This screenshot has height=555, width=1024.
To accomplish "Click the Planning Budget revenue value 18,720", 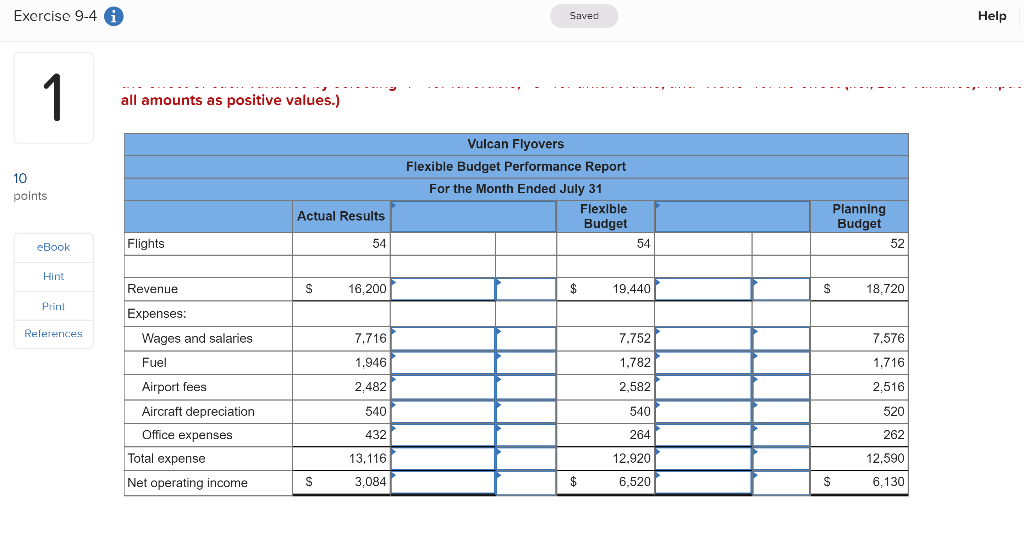I will coord(885,289).
